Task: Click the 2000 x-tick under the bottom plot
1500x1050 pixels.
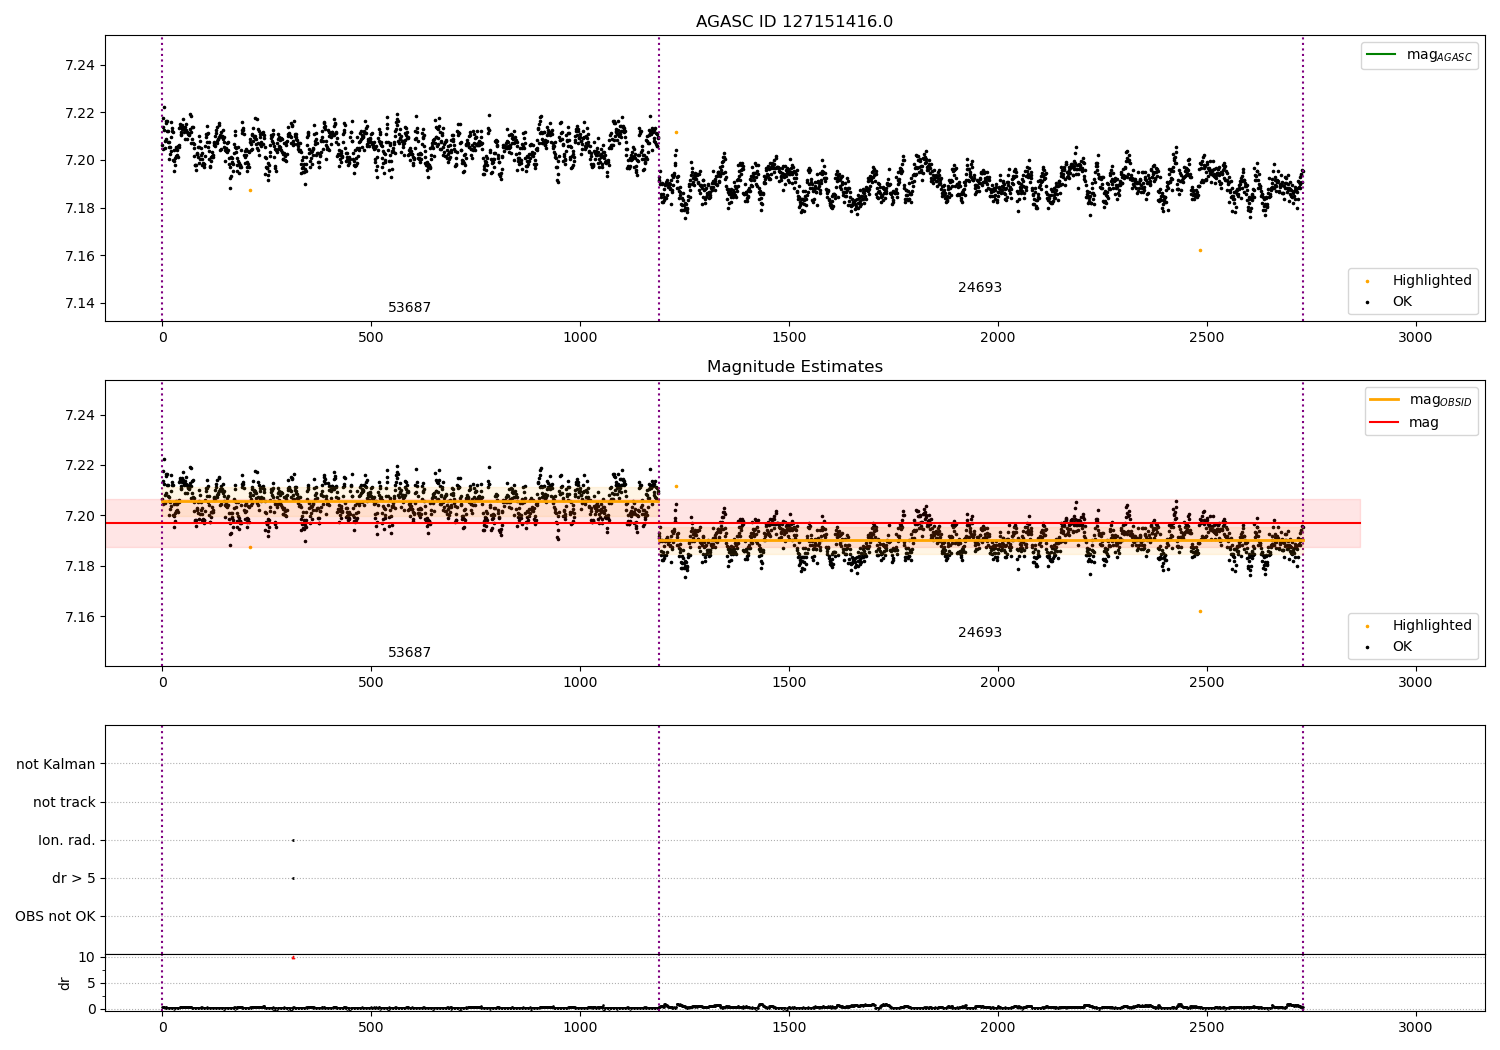Action: (998, 1027)
